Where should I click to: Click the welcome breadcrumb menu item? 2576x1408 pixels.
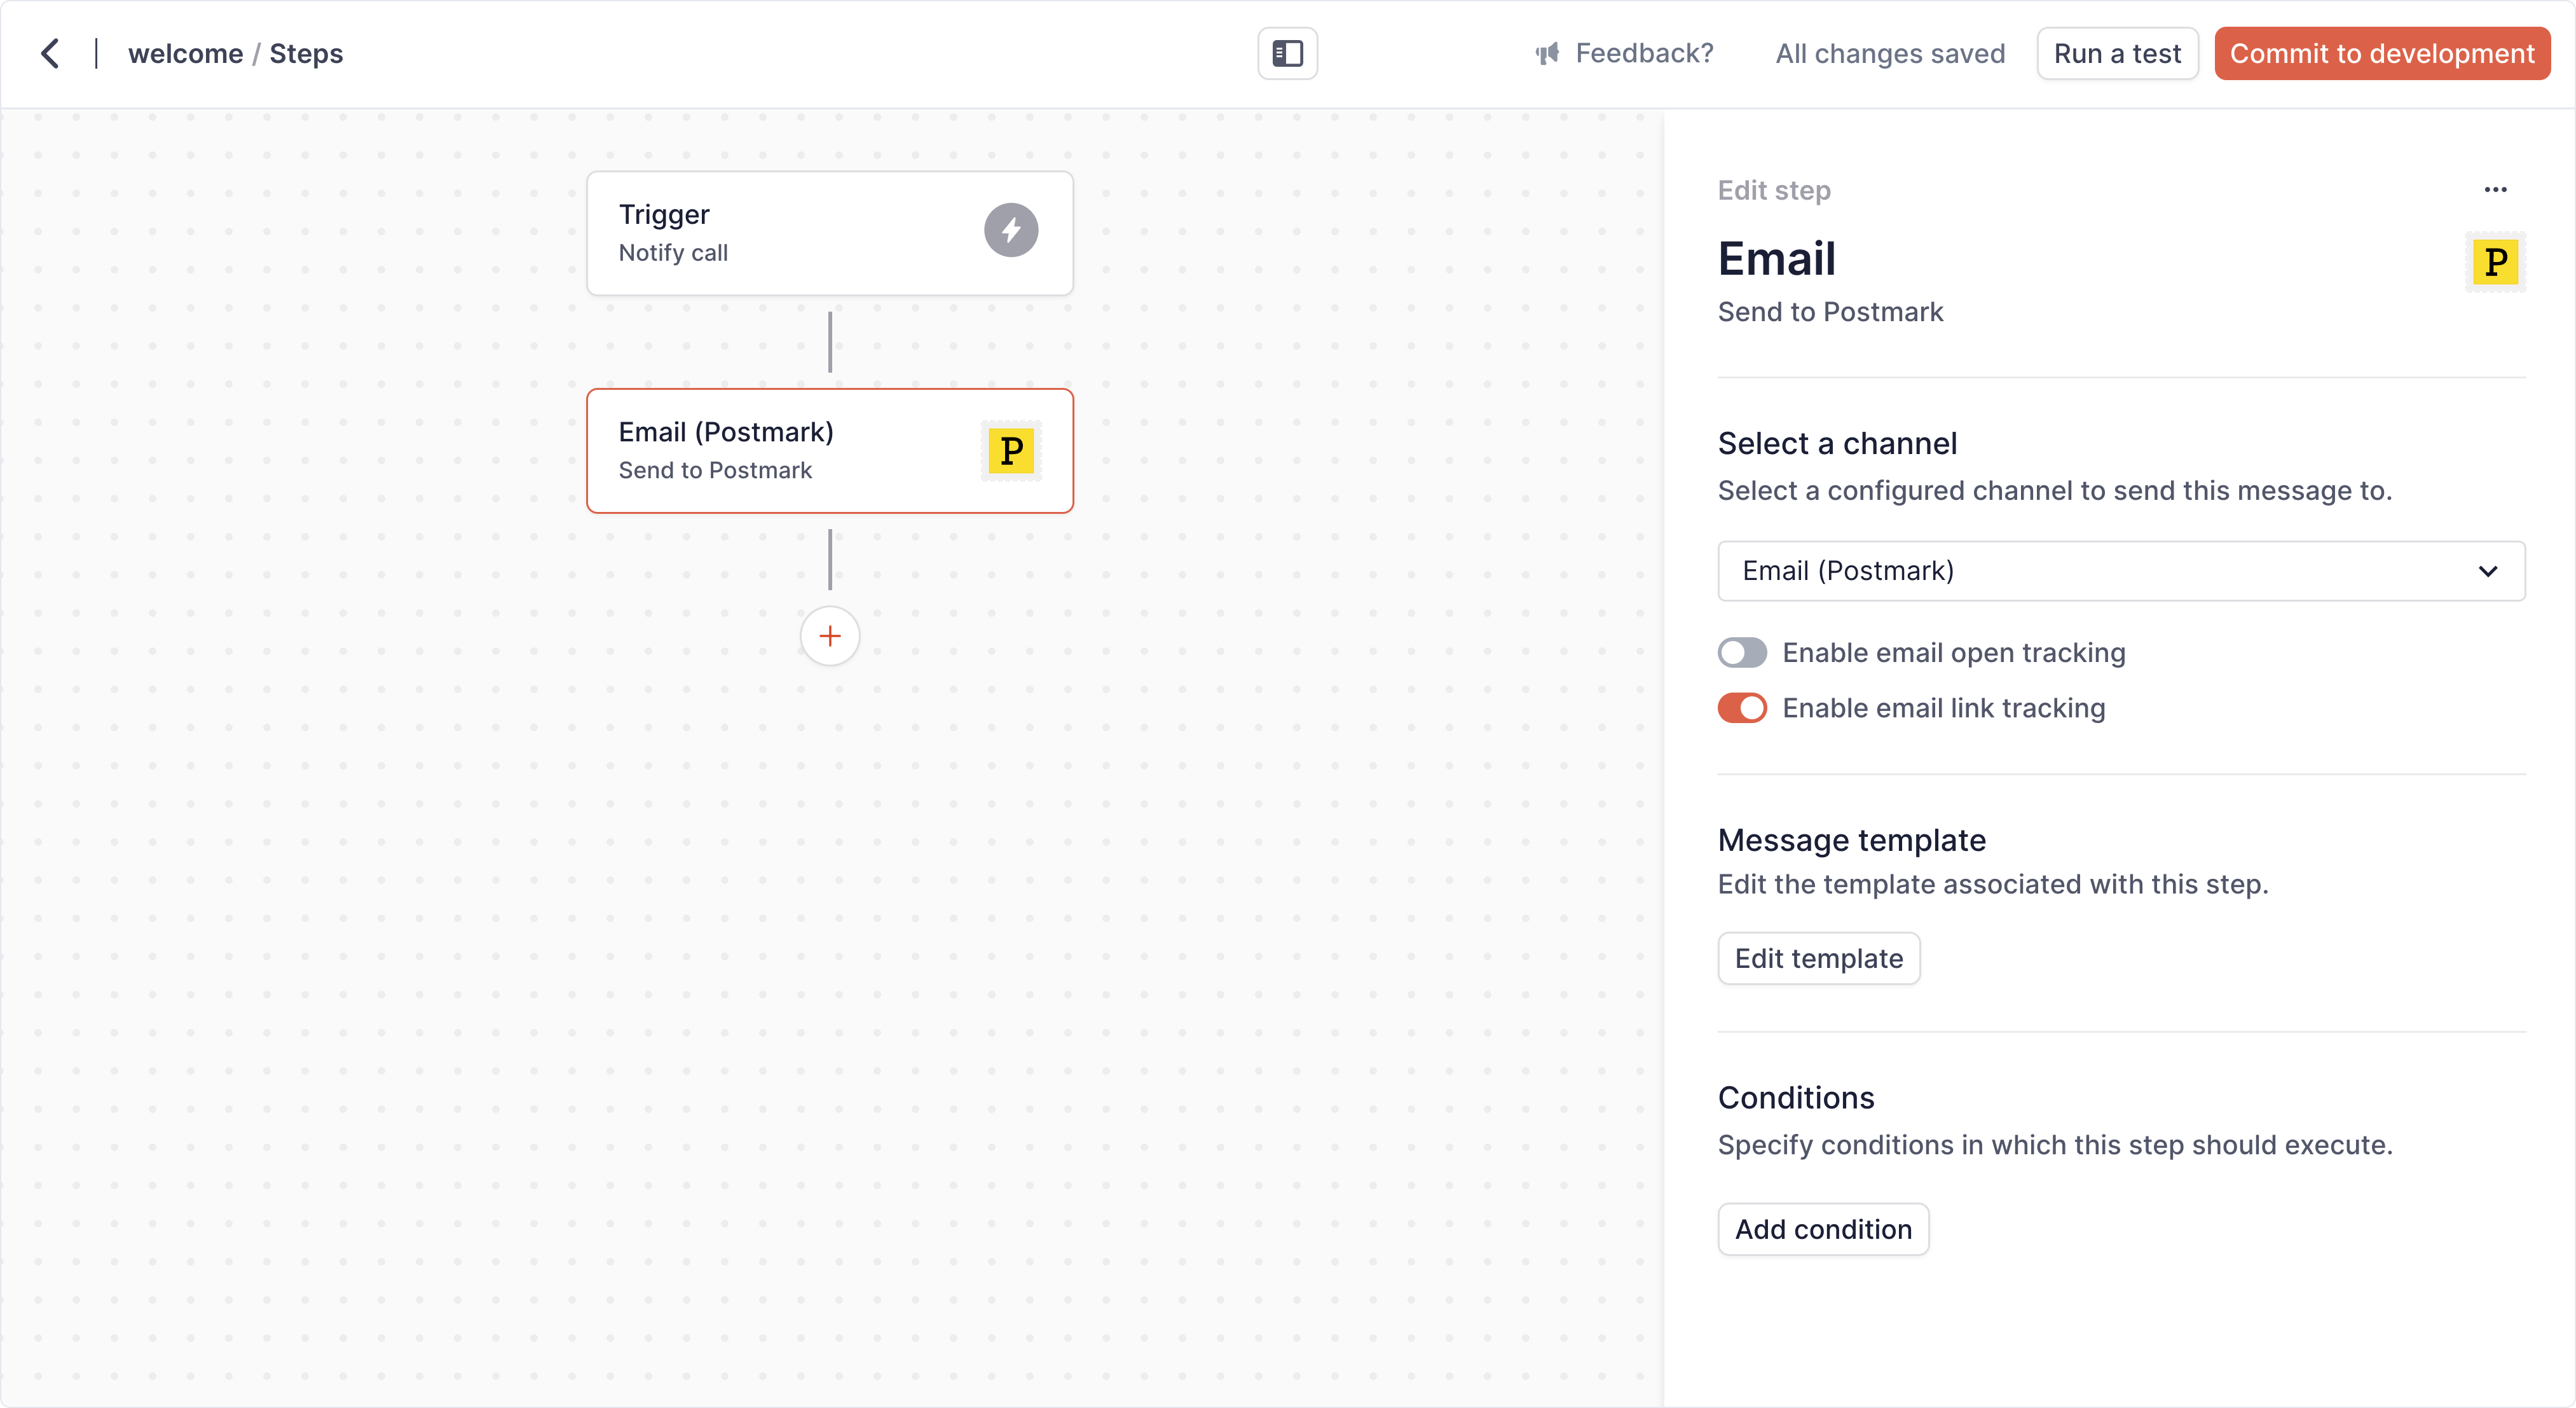pyautogui.click(x=186, y=52)
